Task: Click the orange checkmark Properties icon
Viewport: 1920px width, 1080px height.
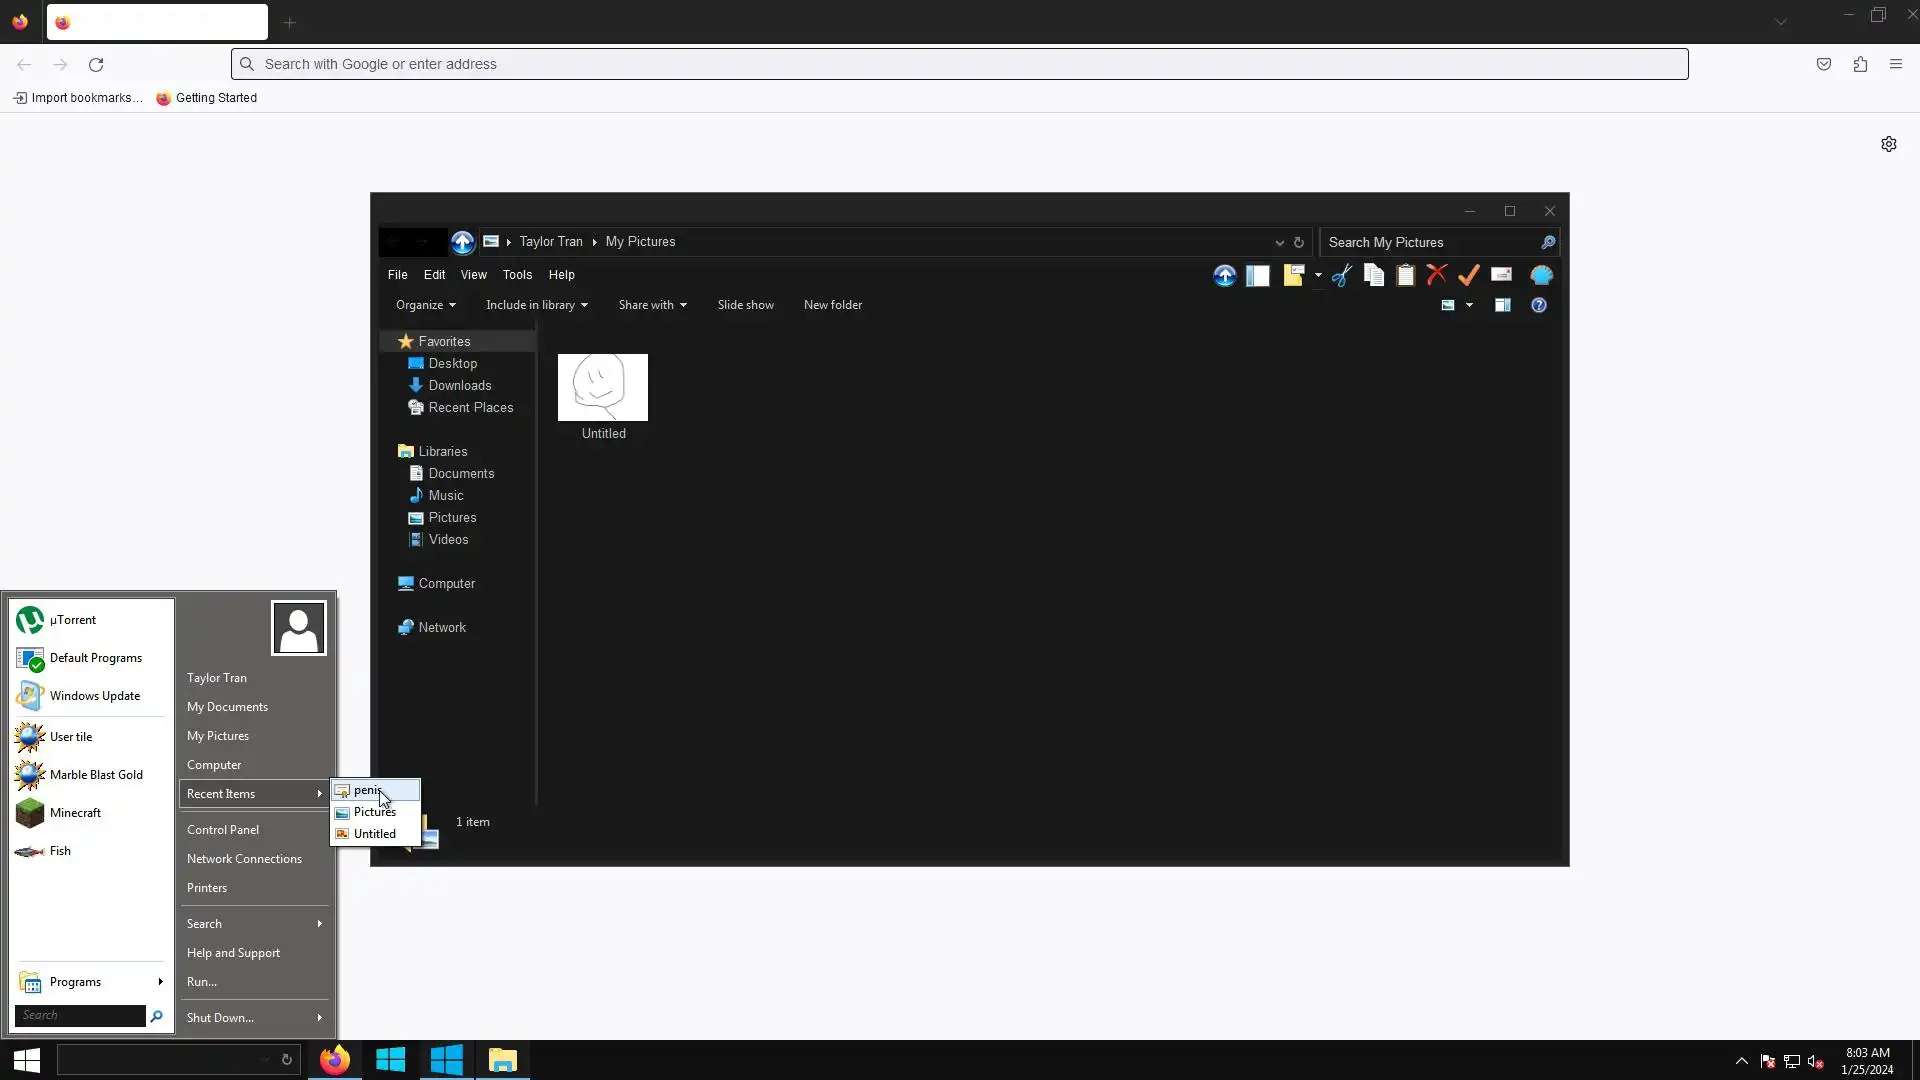Action: [1469, 275]
